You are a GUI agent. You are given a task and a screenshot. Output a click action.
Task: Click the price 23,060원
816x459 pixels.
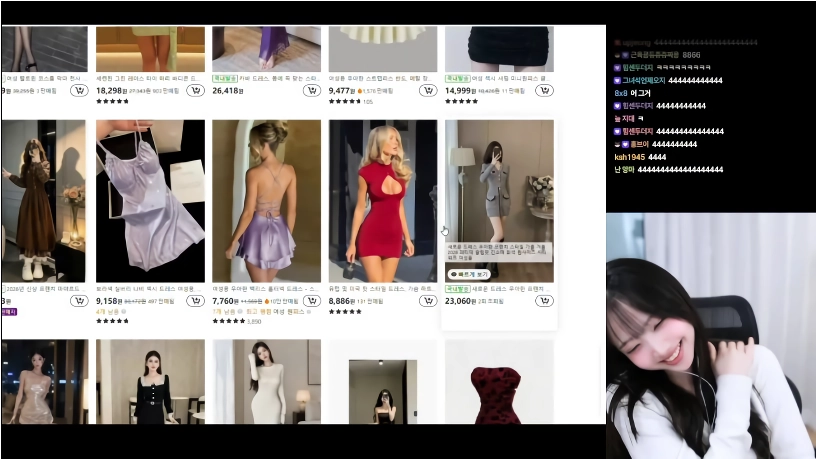pyautogui.click(x=460, y=301)
